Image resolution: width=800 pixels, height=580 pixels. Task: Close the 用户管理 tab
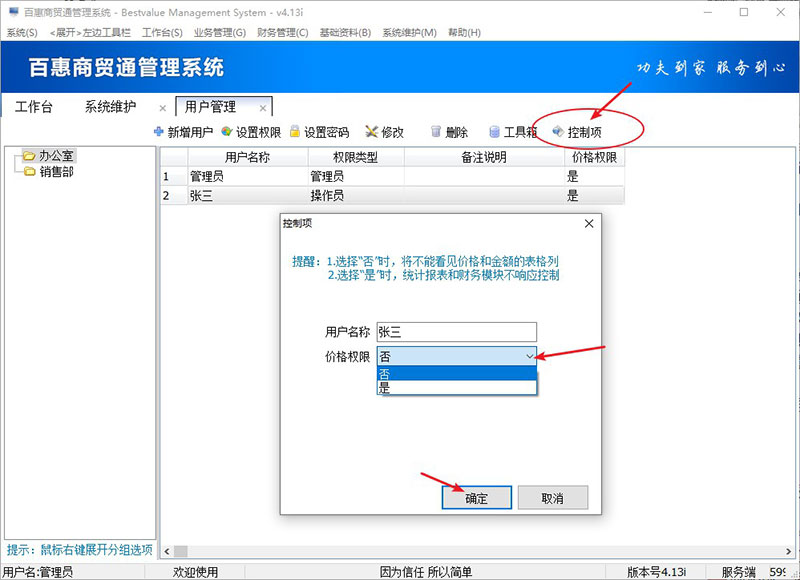pyautogui.click(x=263, y=108)
